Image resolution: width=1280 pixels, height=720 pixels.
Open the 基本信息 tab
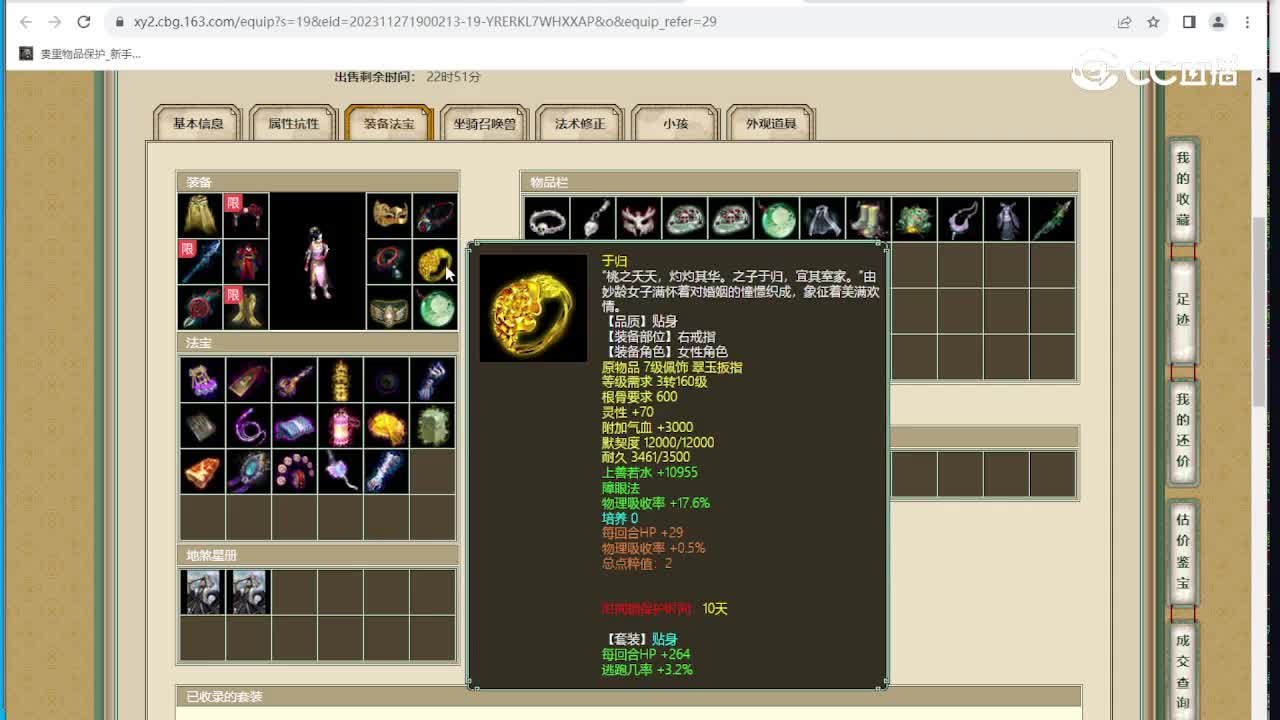(198, 124)
